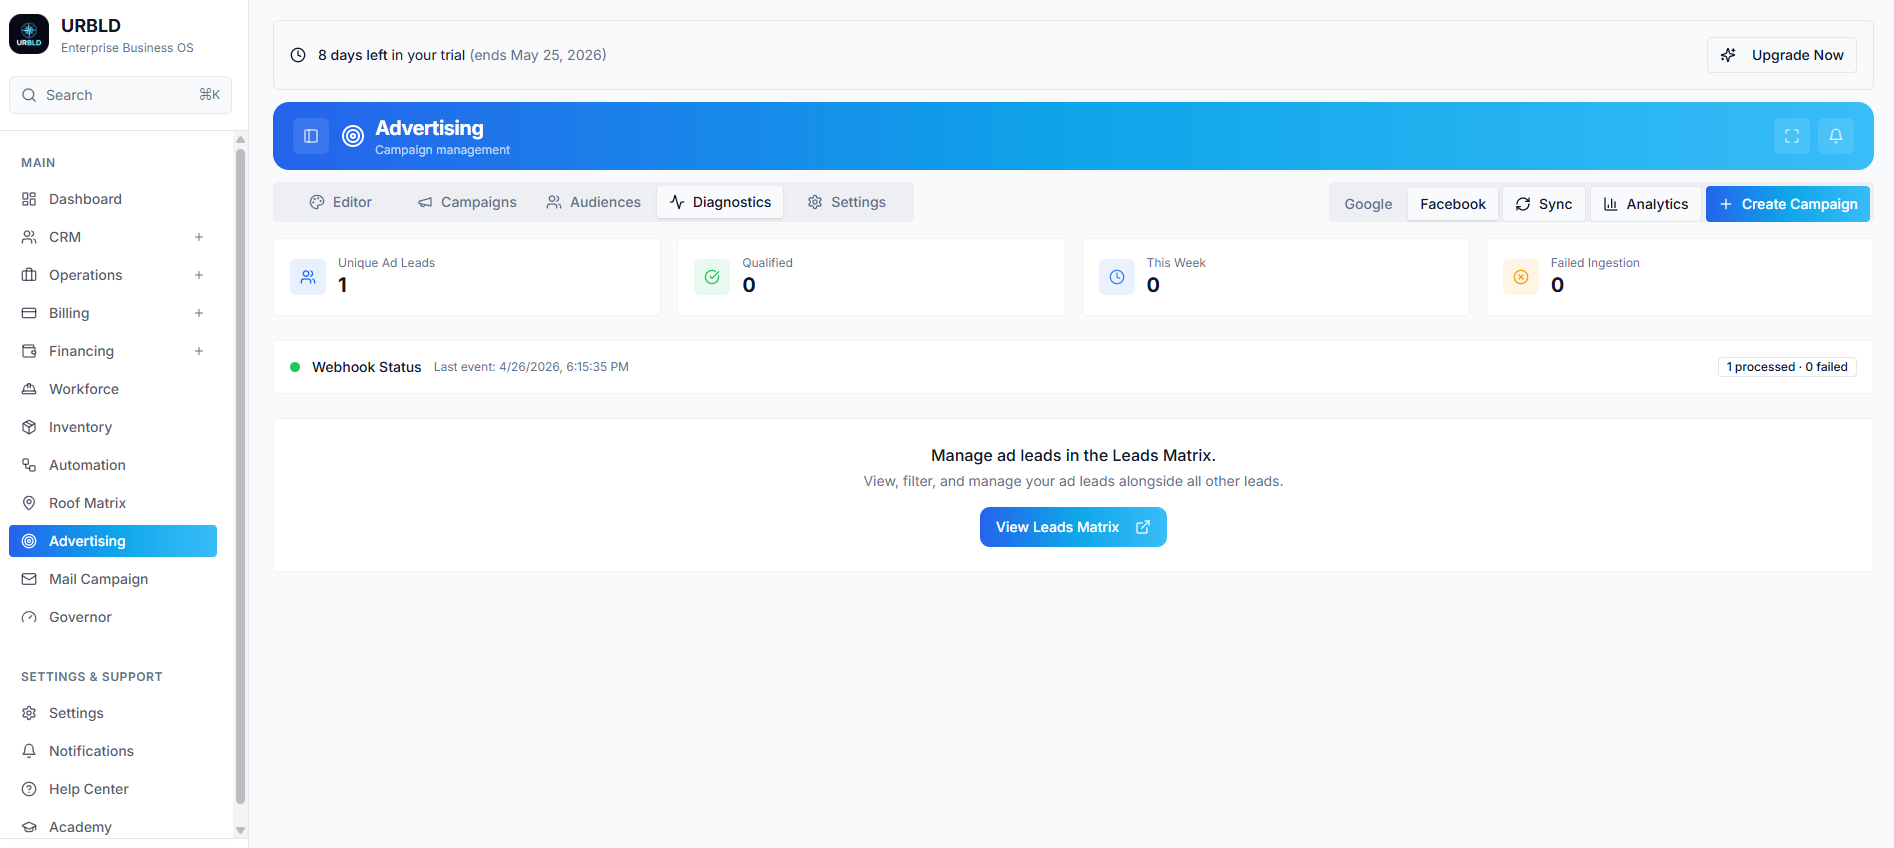Click the fullscreen expand icon
1894x848 pixels.
pyautogui.click(x=1792, y=136)
